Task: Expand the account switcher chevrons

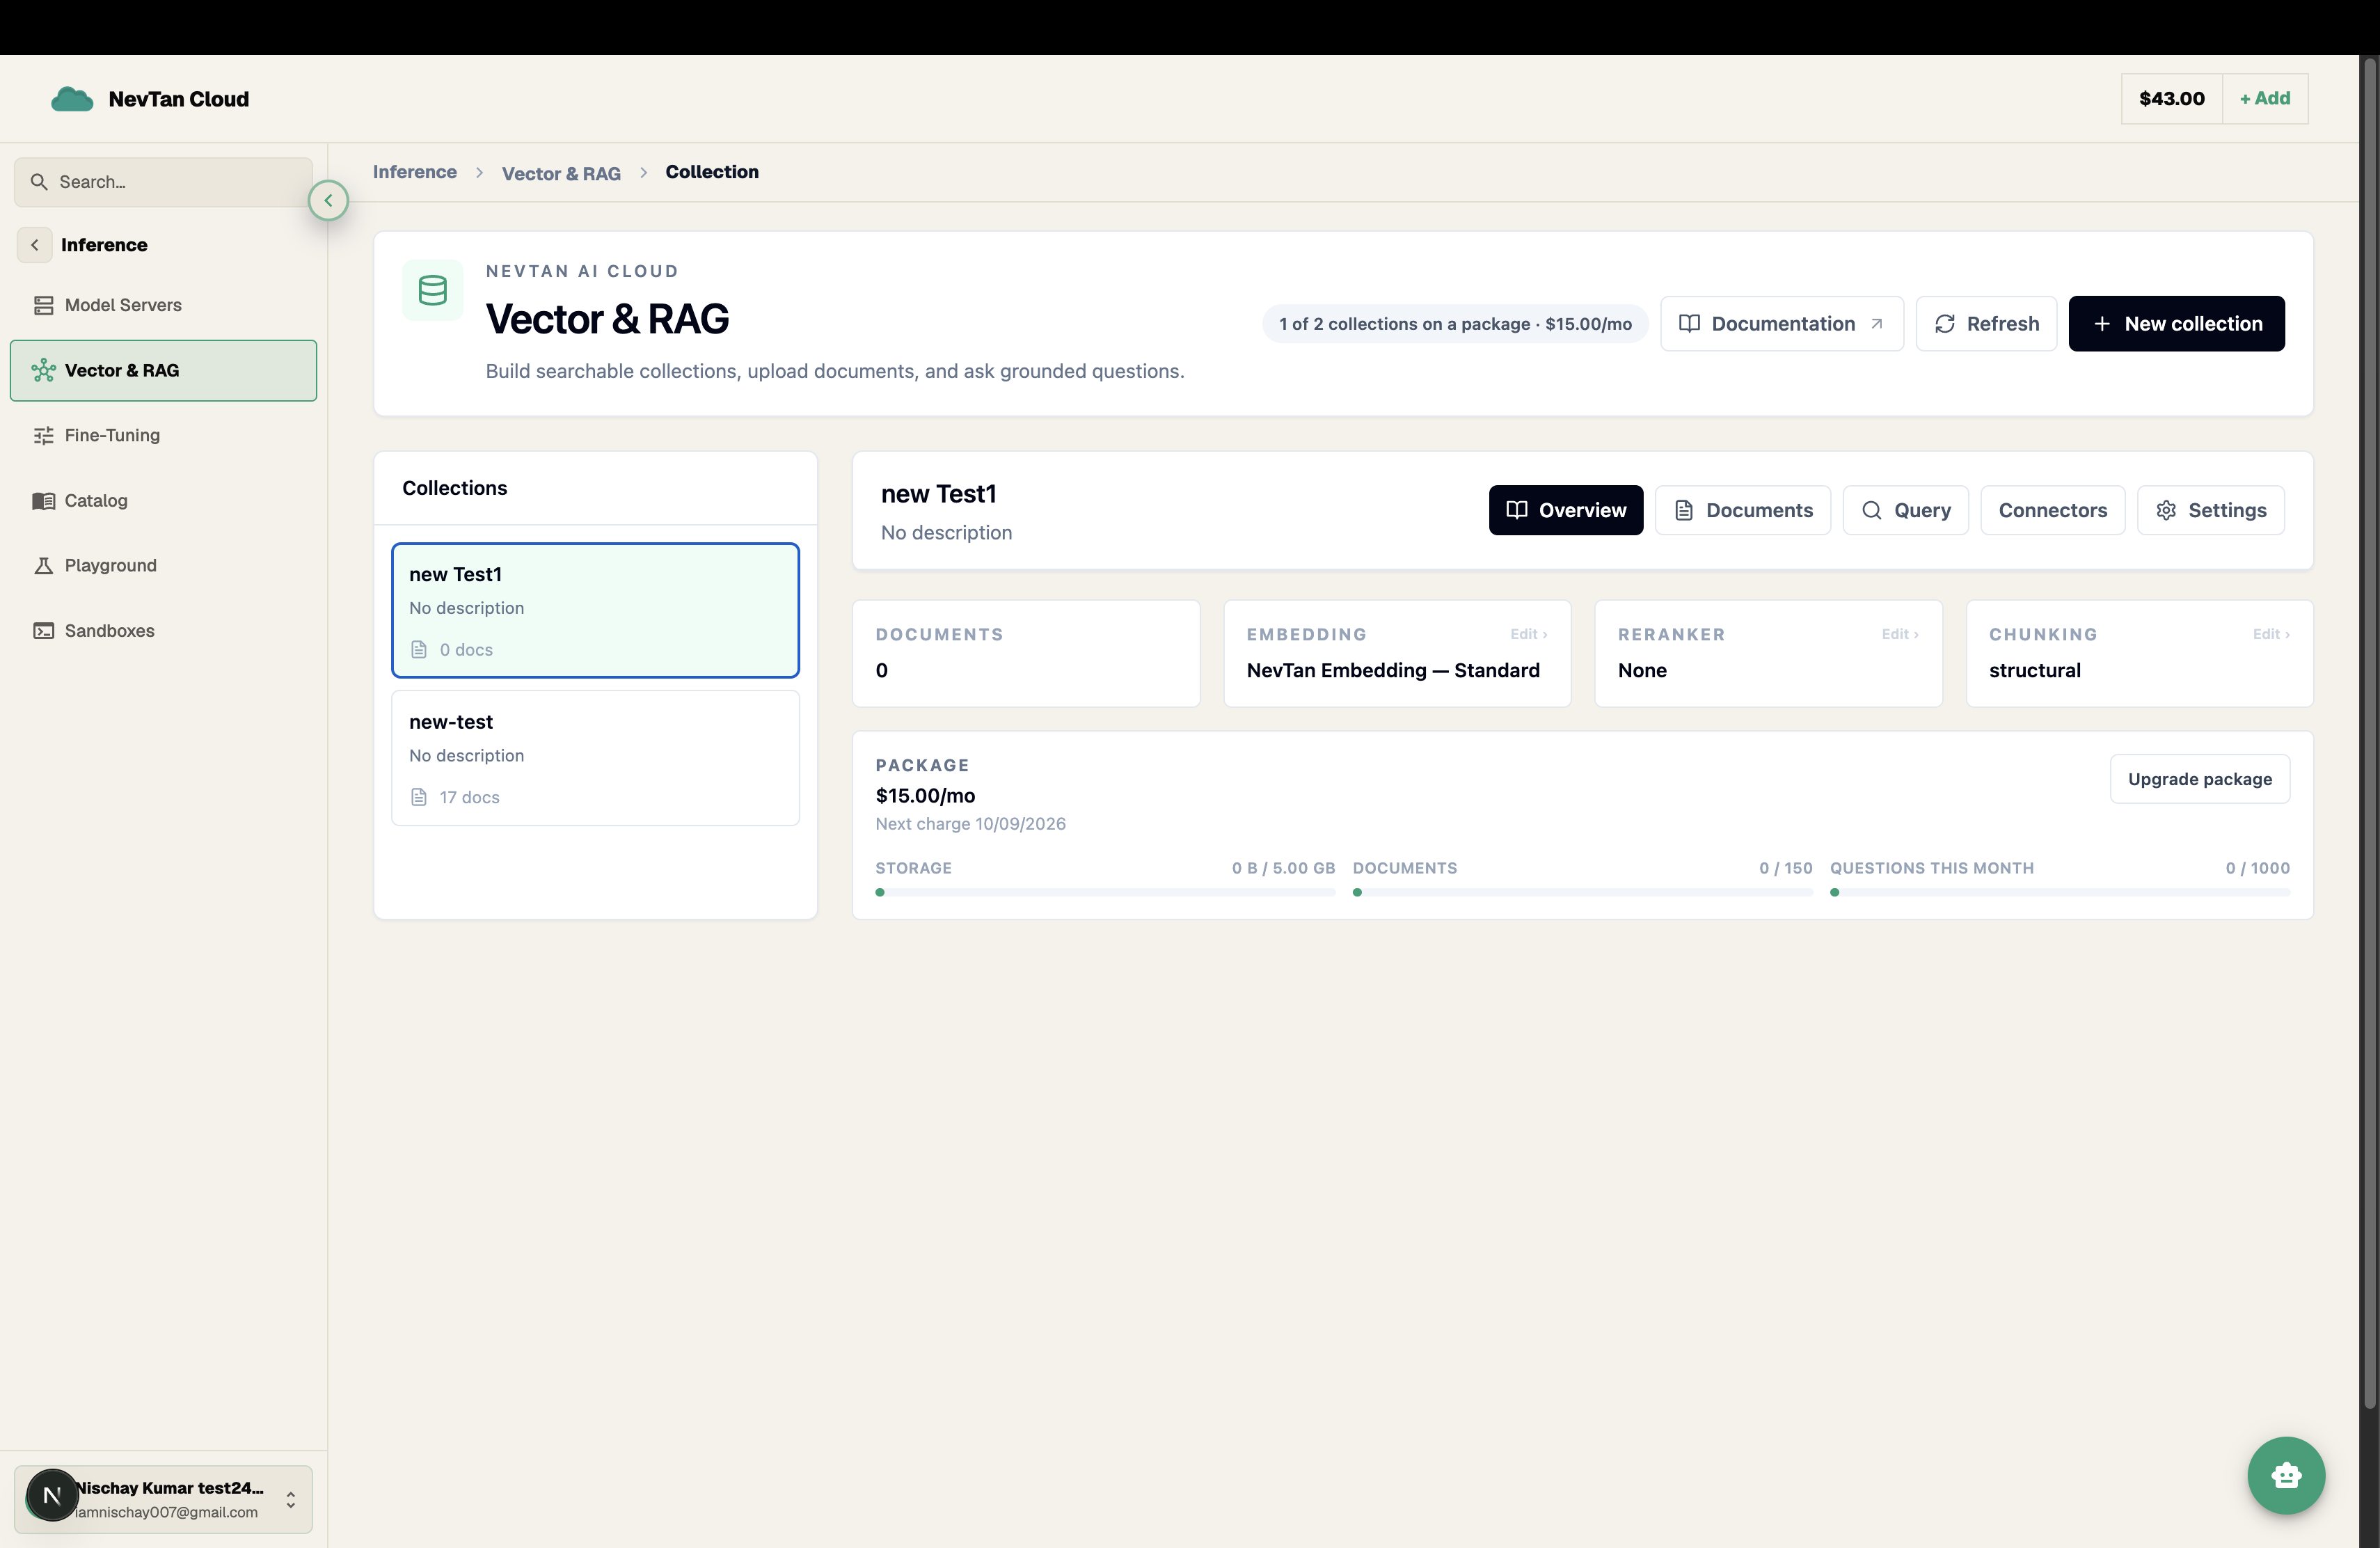Action: 291,1500
